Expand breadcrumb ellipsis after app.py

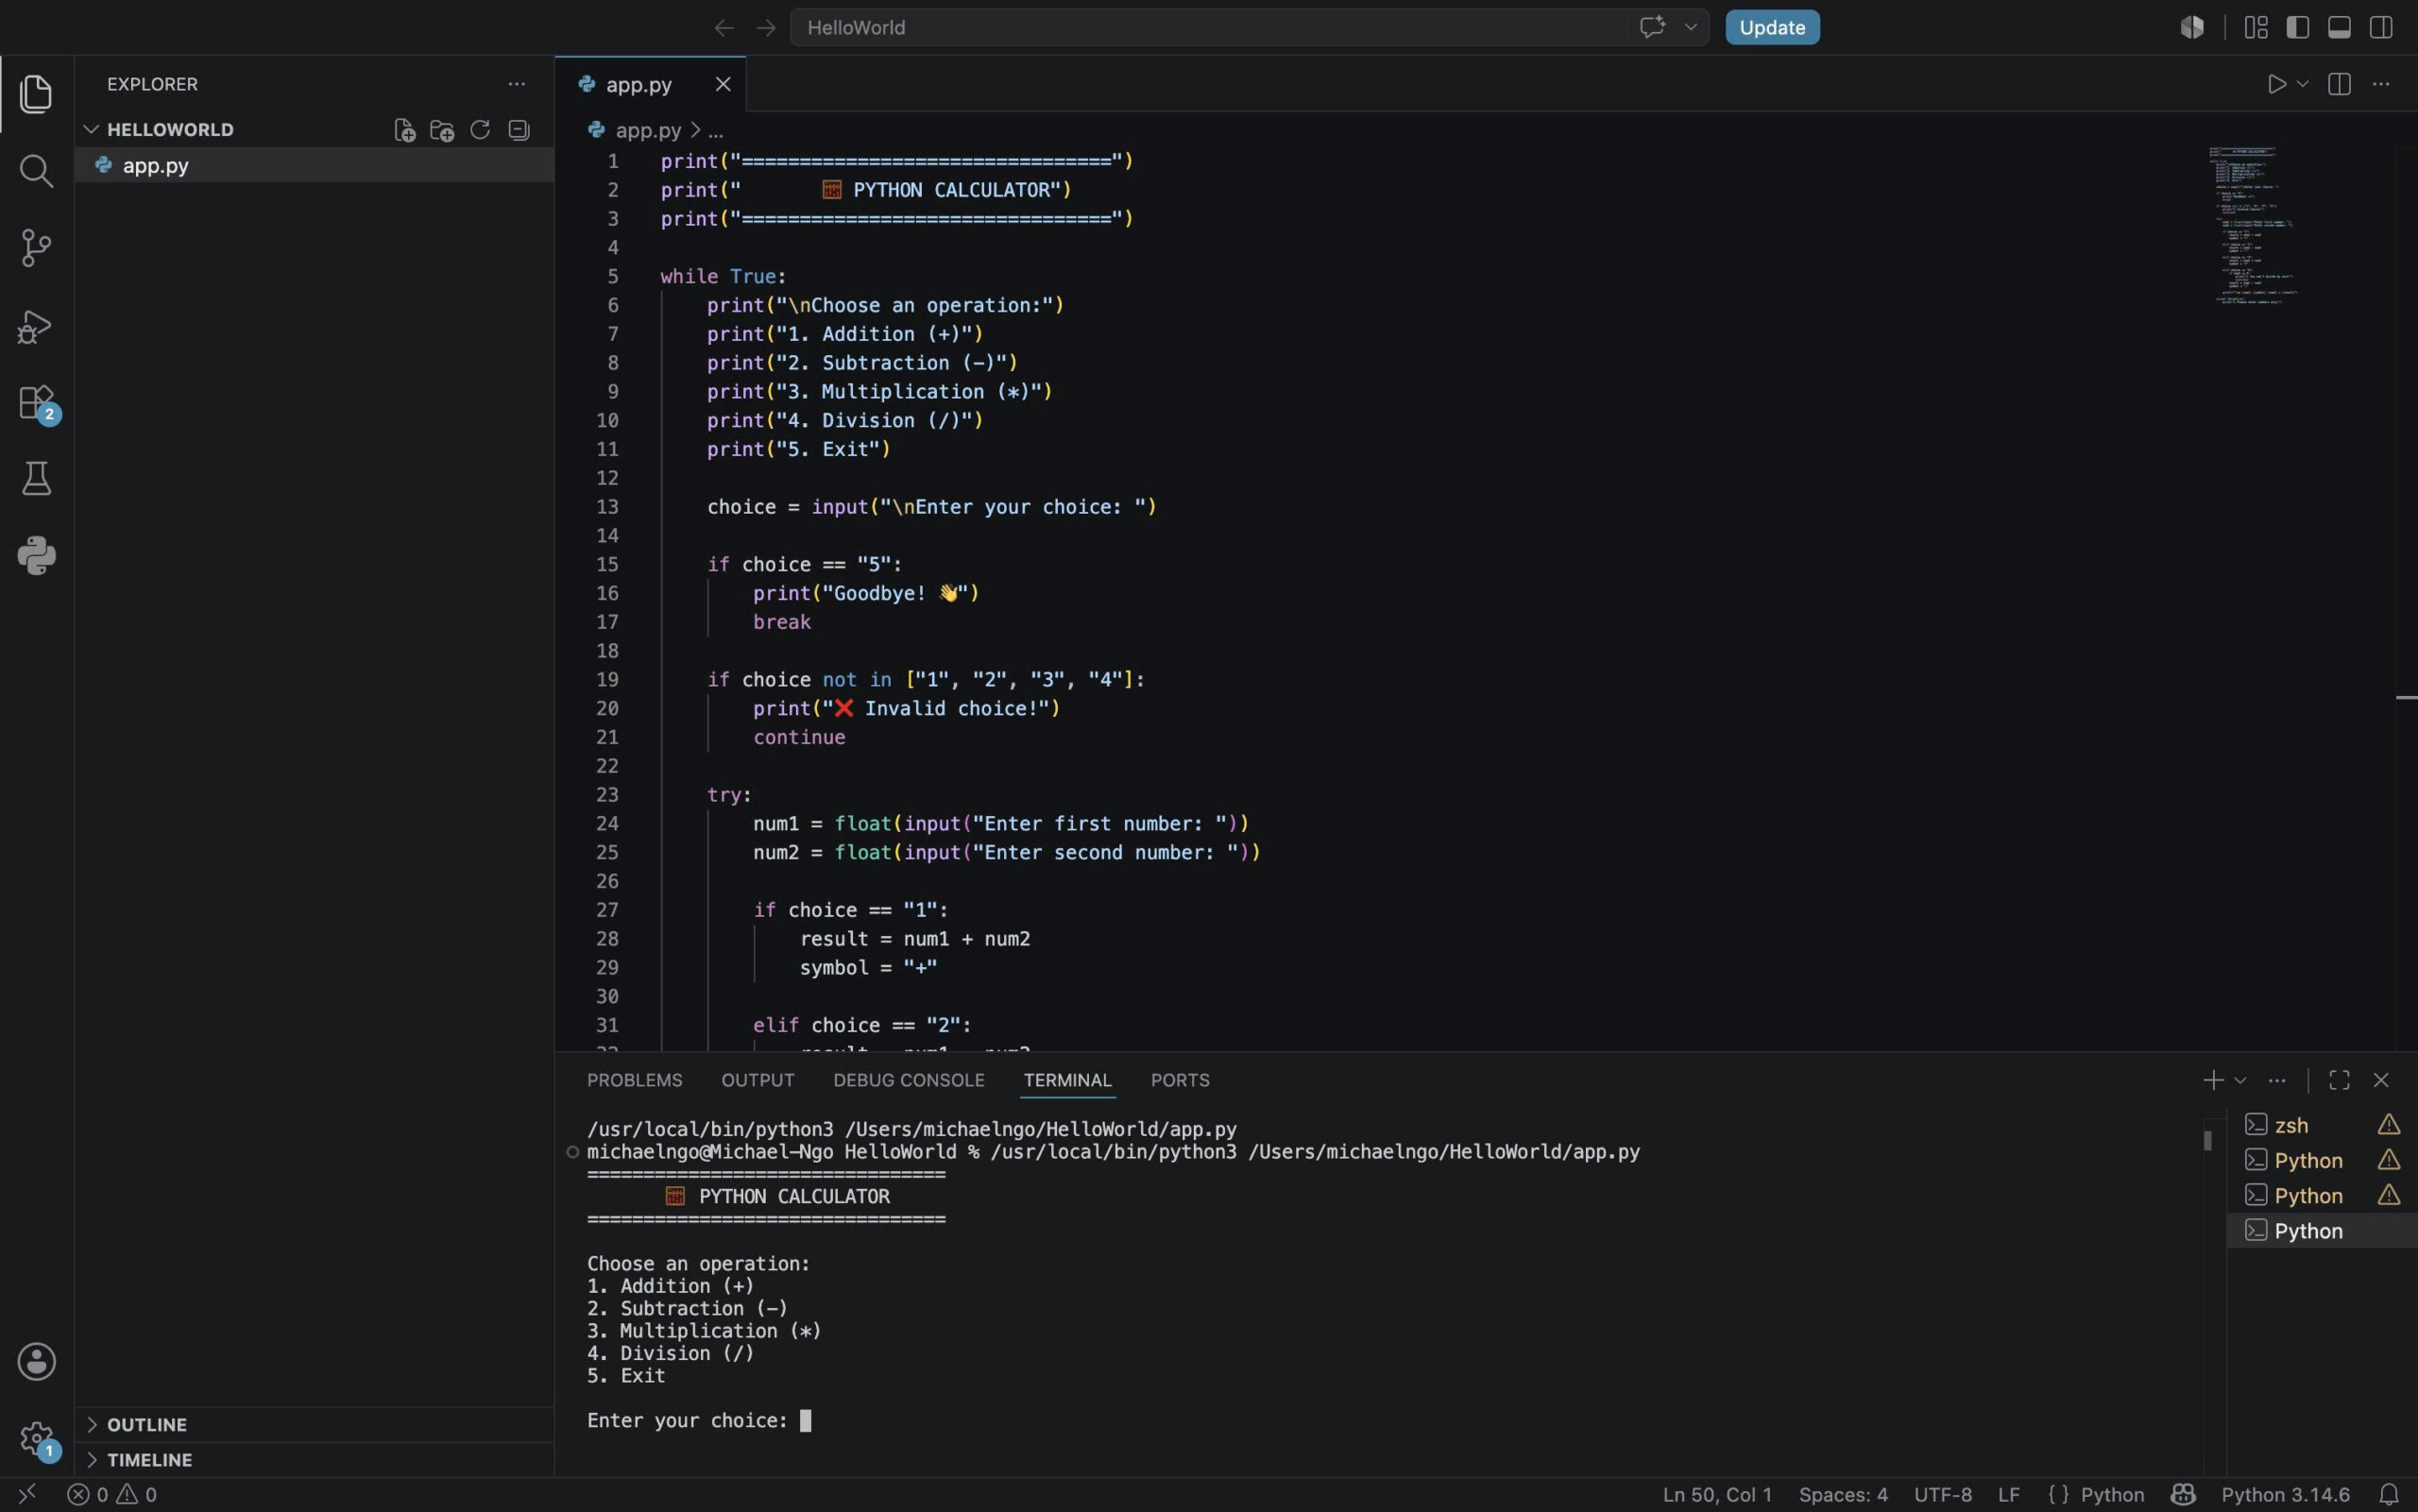715,130
